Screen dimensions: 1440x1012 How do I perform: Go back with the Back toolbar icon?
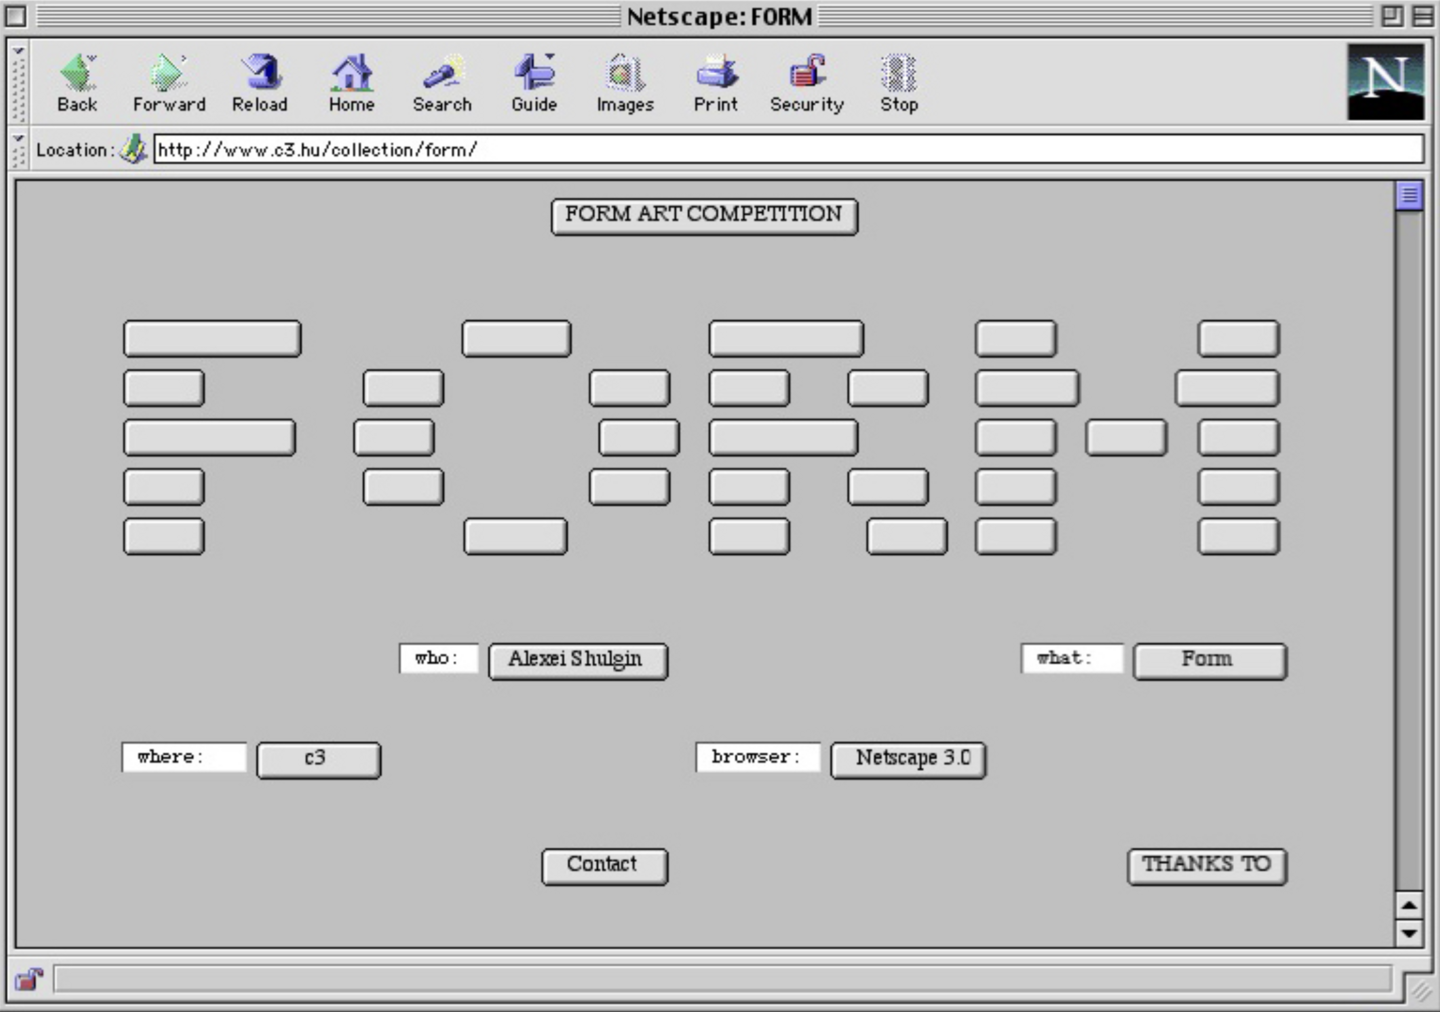pos(77,83)
